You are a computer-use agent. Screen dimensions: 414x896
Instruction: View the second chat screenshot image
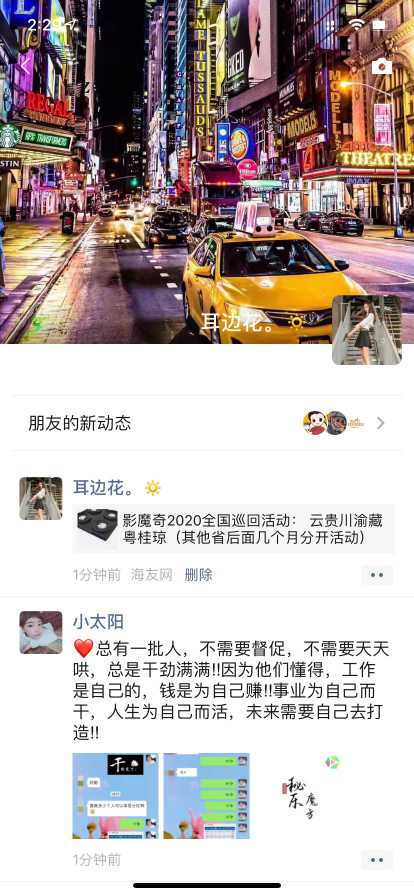tap(206, 795)
